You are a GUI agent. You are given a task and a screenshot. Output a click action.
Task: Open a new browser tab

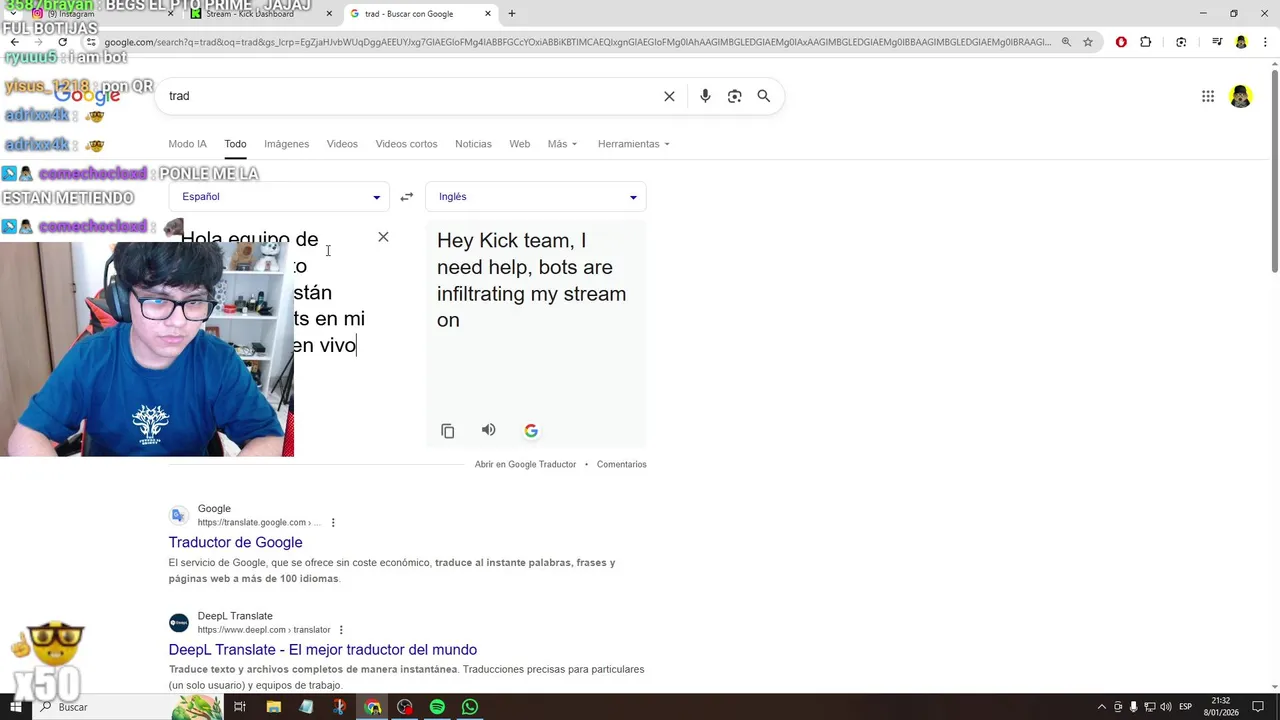(x=512, y=14)
